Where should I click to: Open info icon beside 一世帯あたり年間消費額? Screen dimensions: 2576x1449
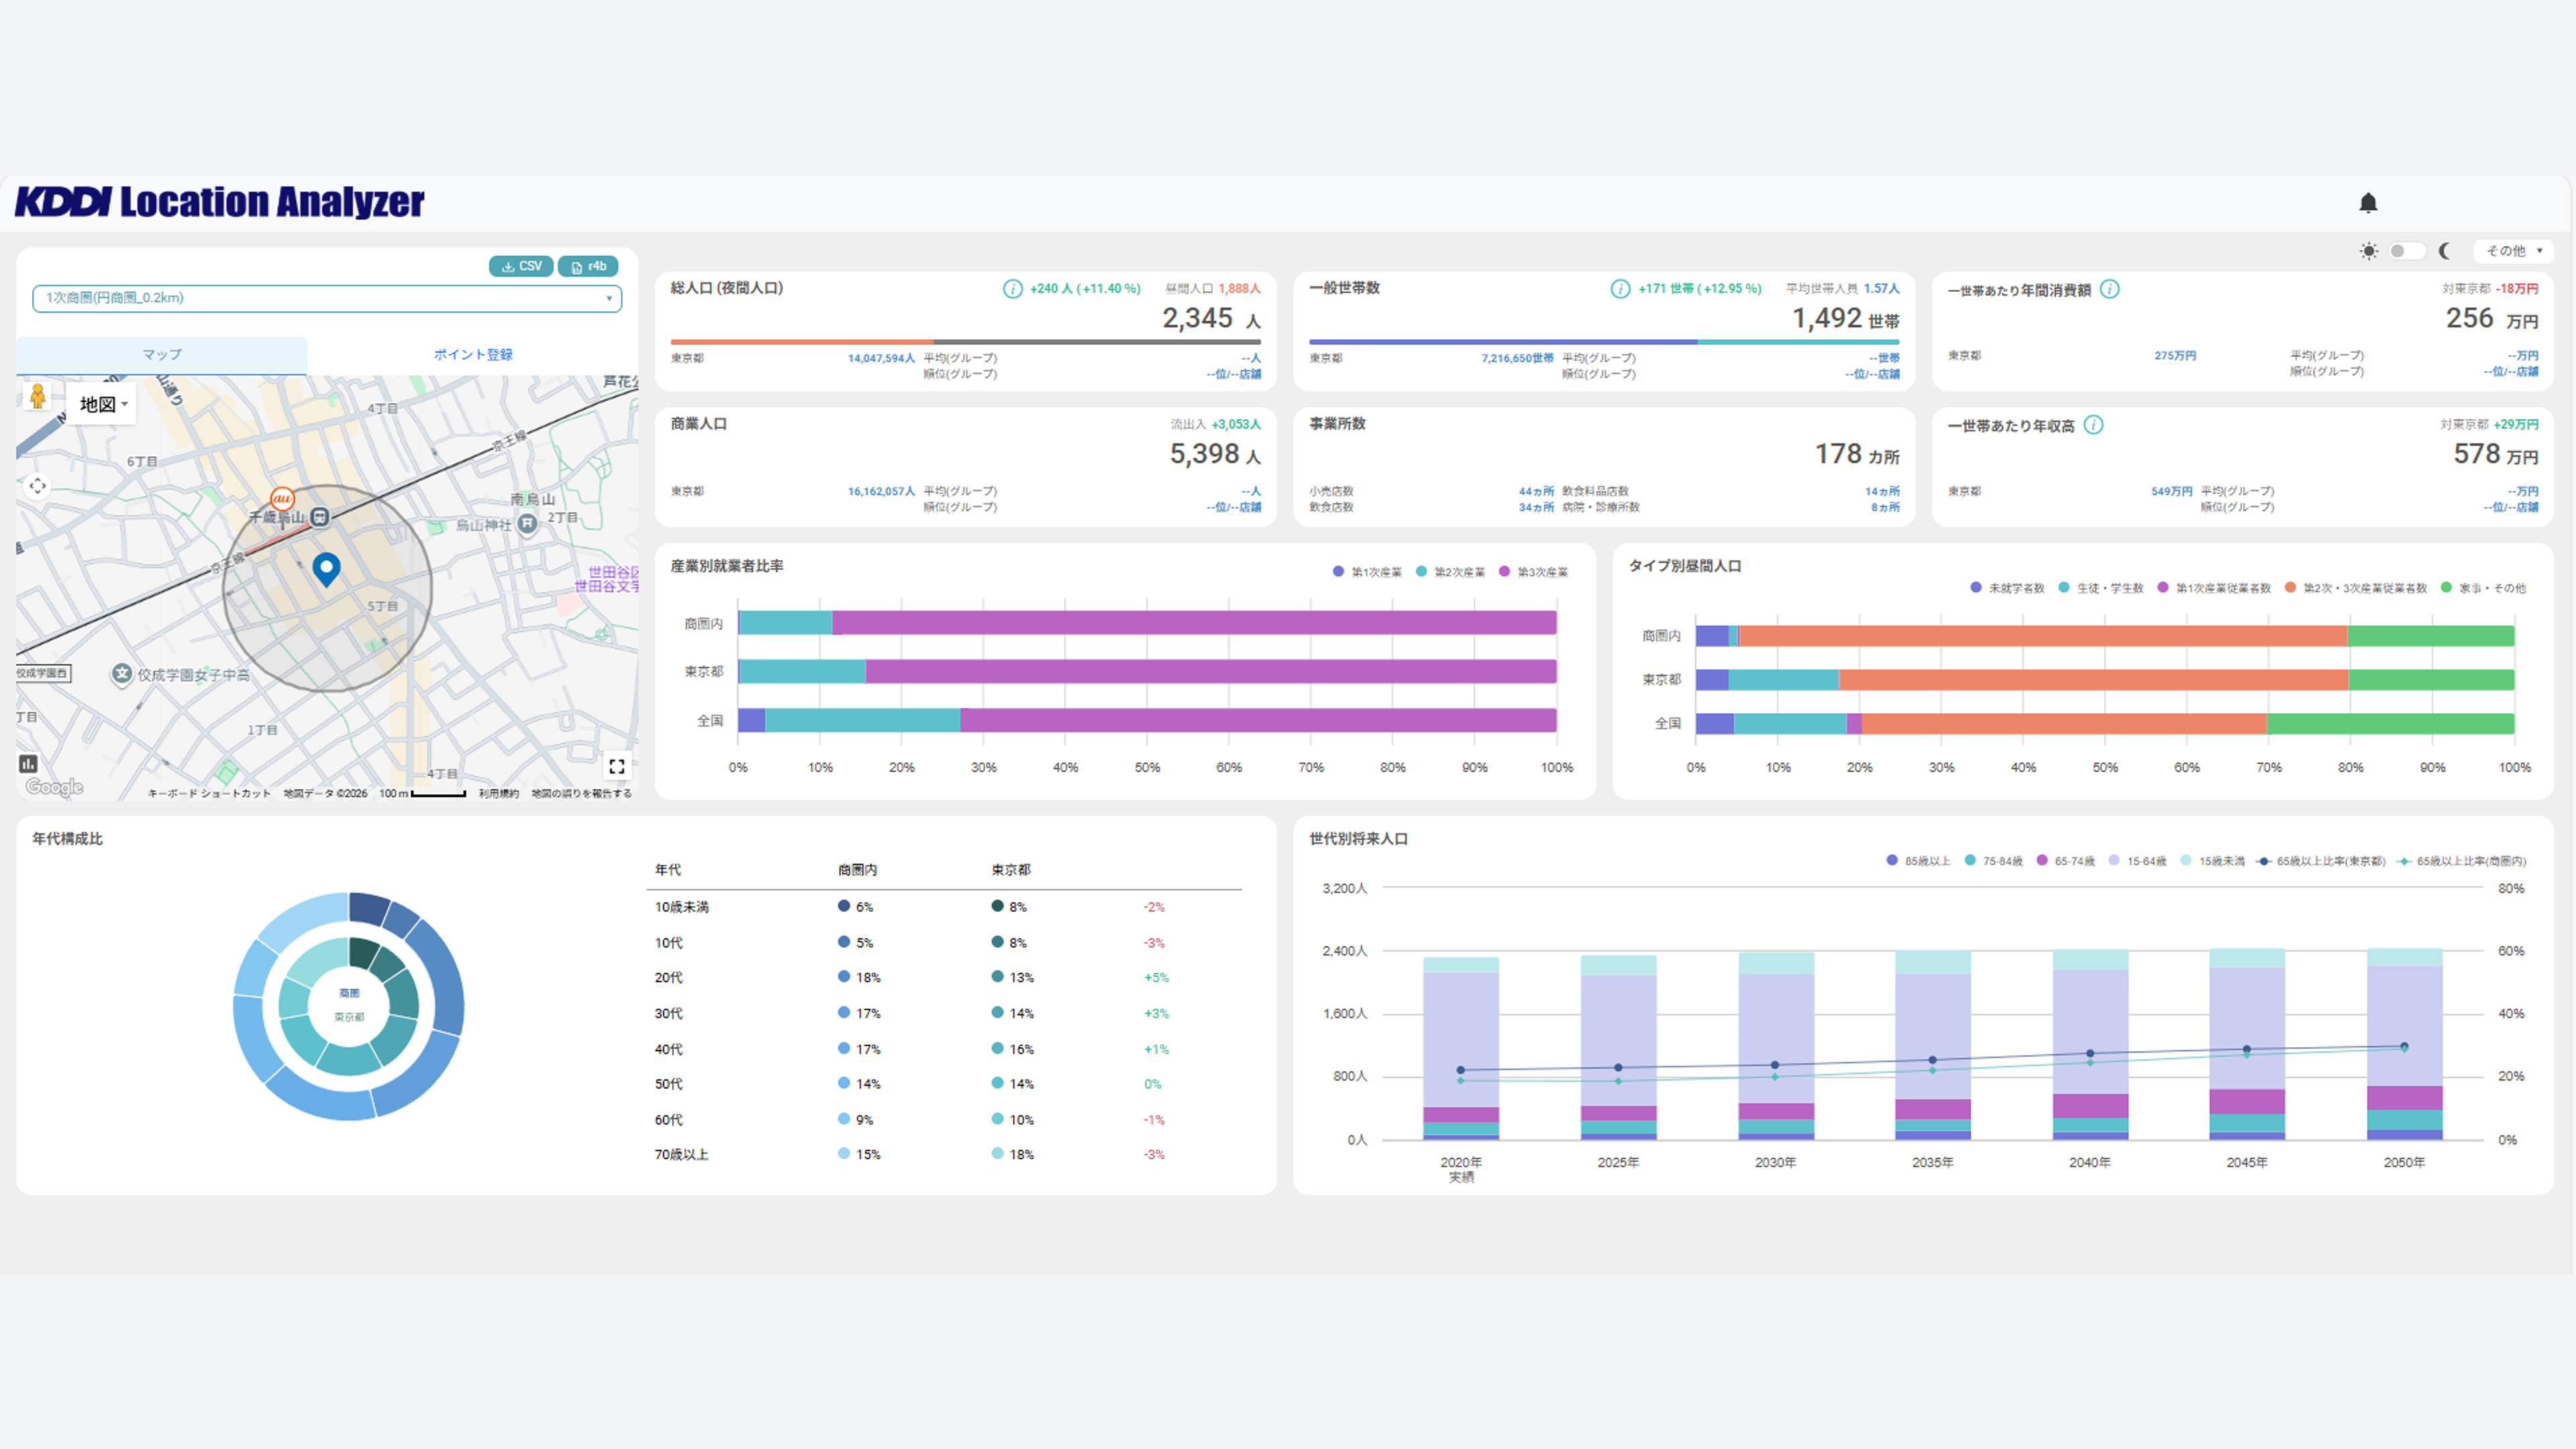pos(2109,289)
